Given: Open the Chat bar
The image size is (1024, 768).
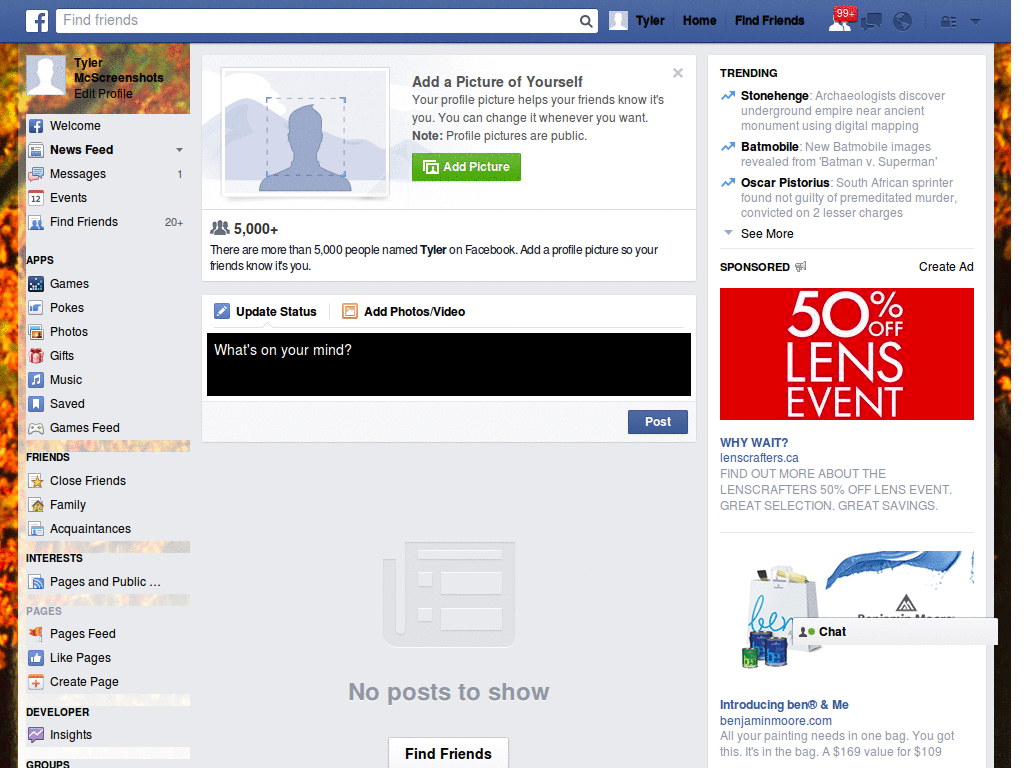Looking at the screenshot, I should pos(895,632).
